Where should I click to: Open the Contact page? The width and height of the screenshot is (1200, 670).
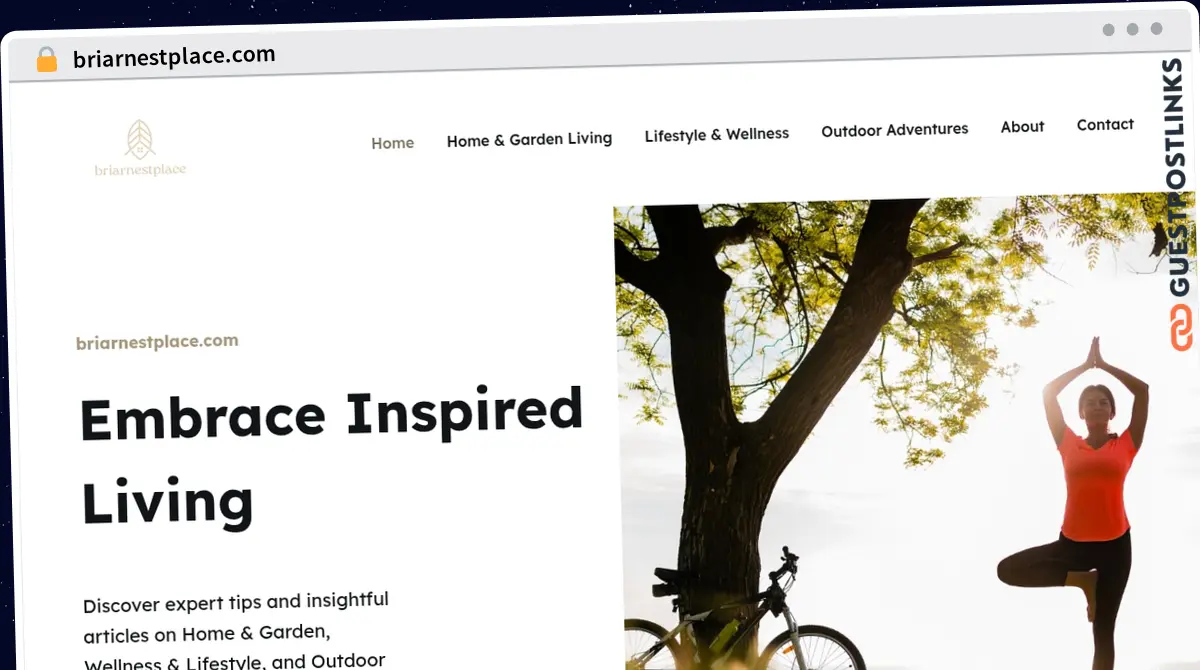pyautogui.click(x=1105, y=124)
